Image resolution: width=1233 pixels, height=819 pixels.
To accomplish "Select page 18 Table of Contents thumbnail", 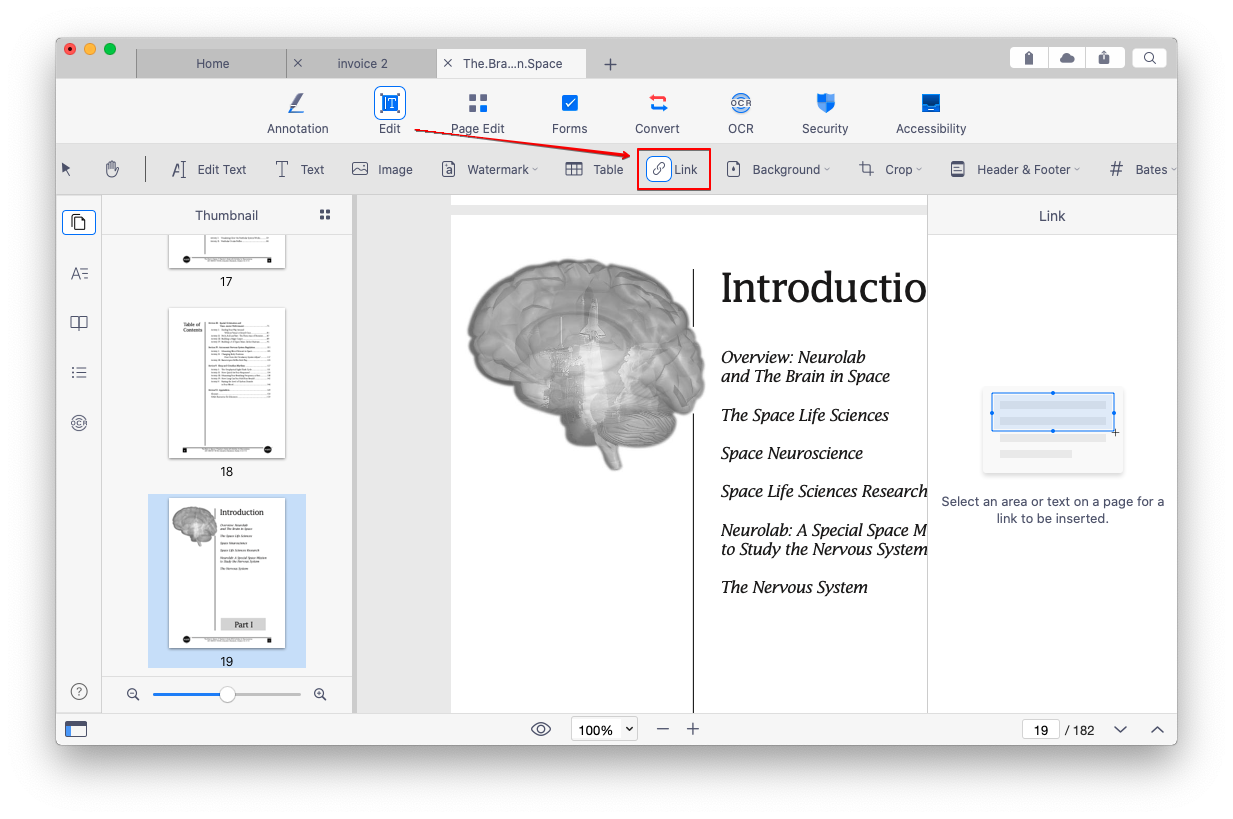I will click(x=227, y=383).
